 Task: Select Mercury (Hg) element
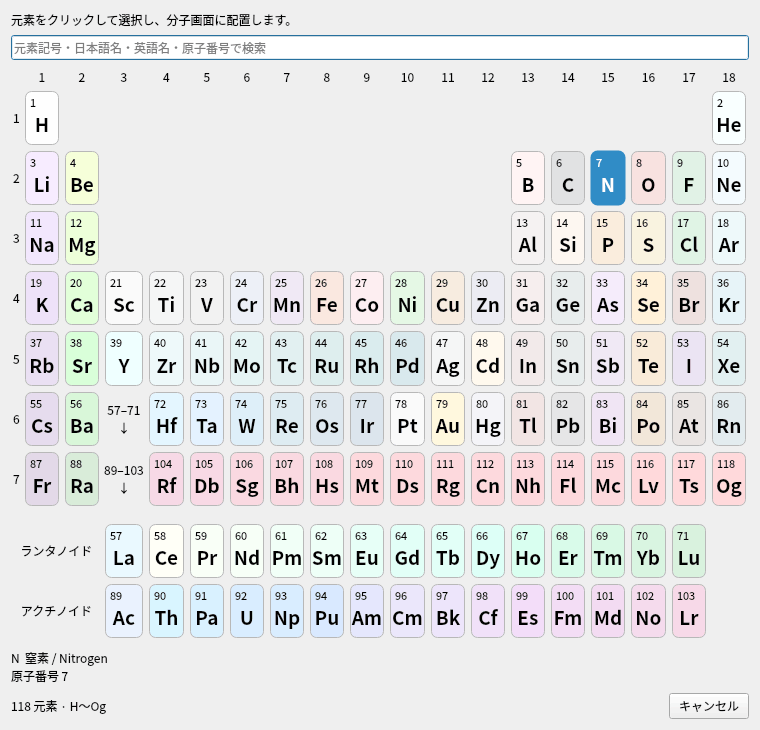point(488,419)
